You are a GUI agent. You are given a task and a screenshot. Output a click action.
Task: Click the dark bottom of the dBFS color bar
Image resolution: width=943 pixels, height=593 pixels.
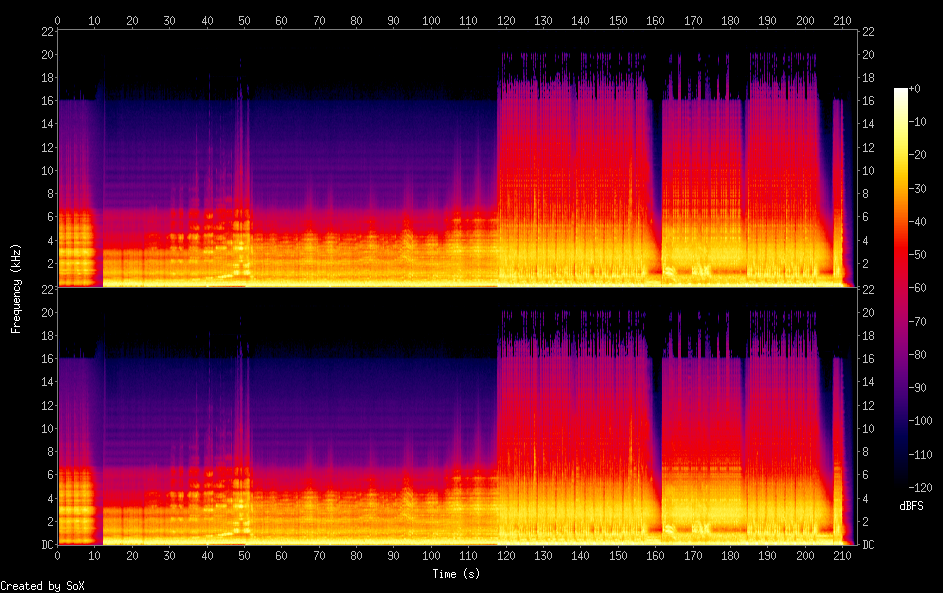[x=901, y=482]
